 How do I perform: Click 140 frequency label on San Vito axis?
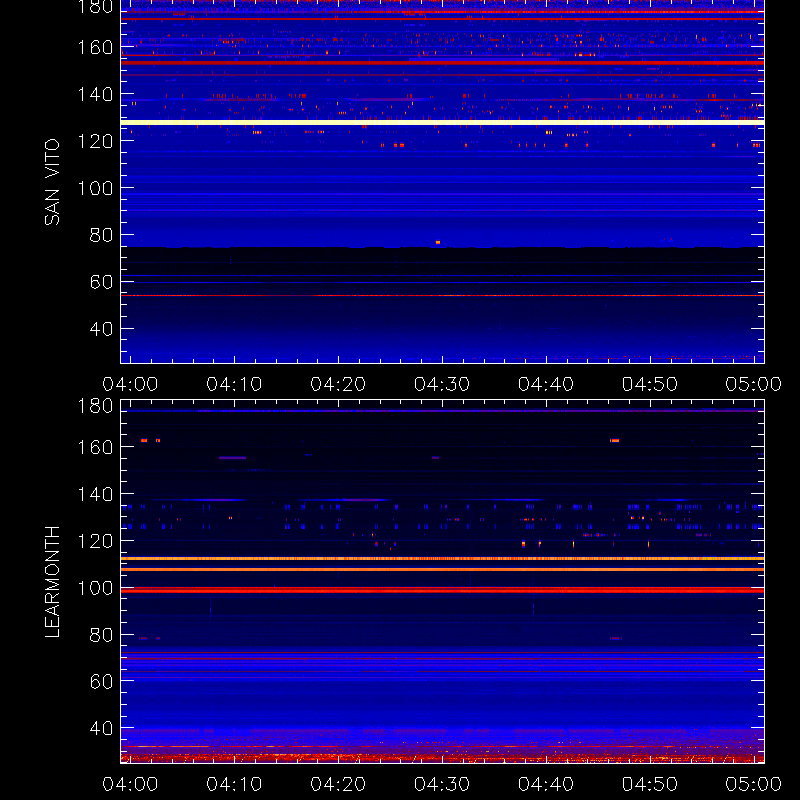(95, 94)
